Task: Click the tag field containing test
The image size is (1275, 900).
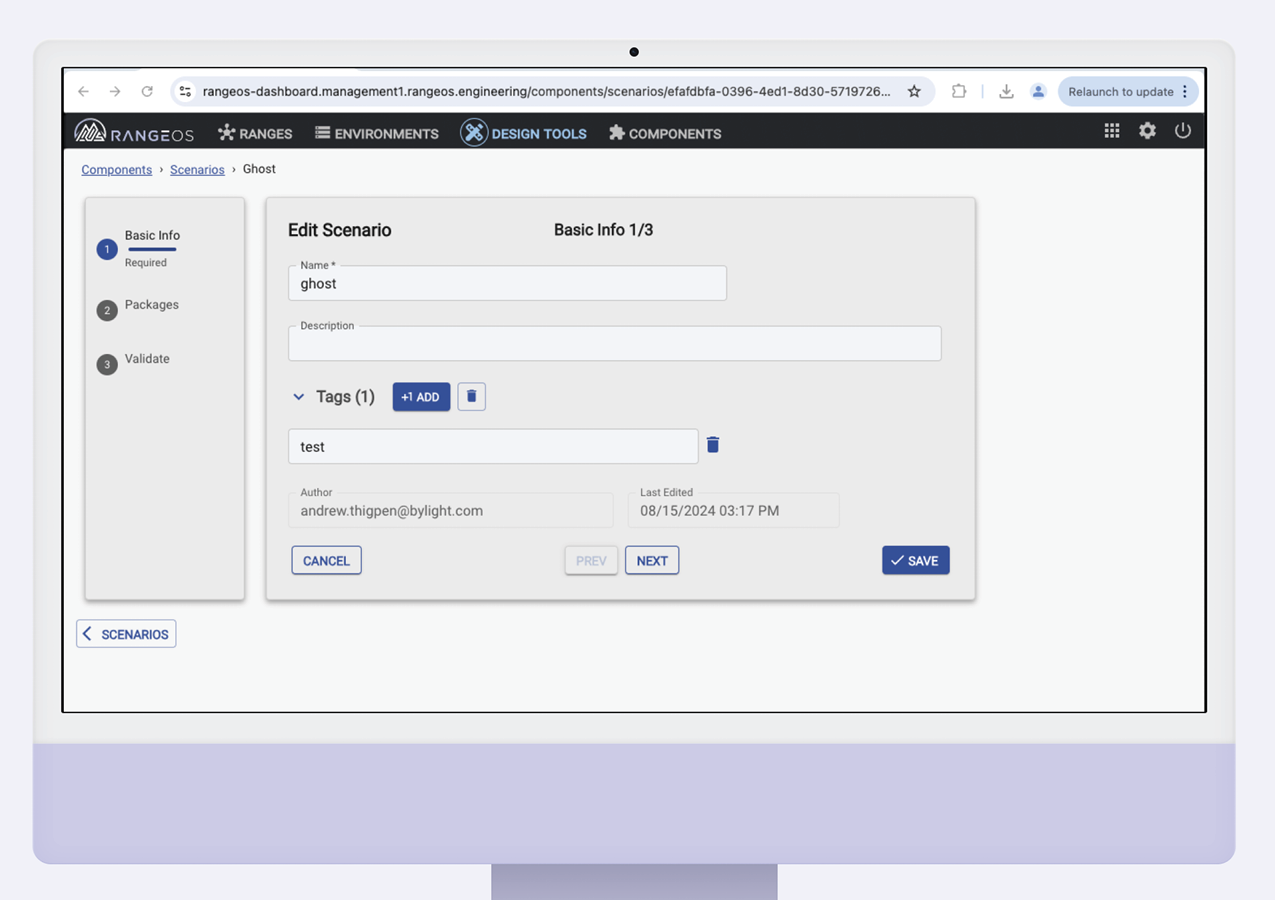Action: (x=493, y=446)
